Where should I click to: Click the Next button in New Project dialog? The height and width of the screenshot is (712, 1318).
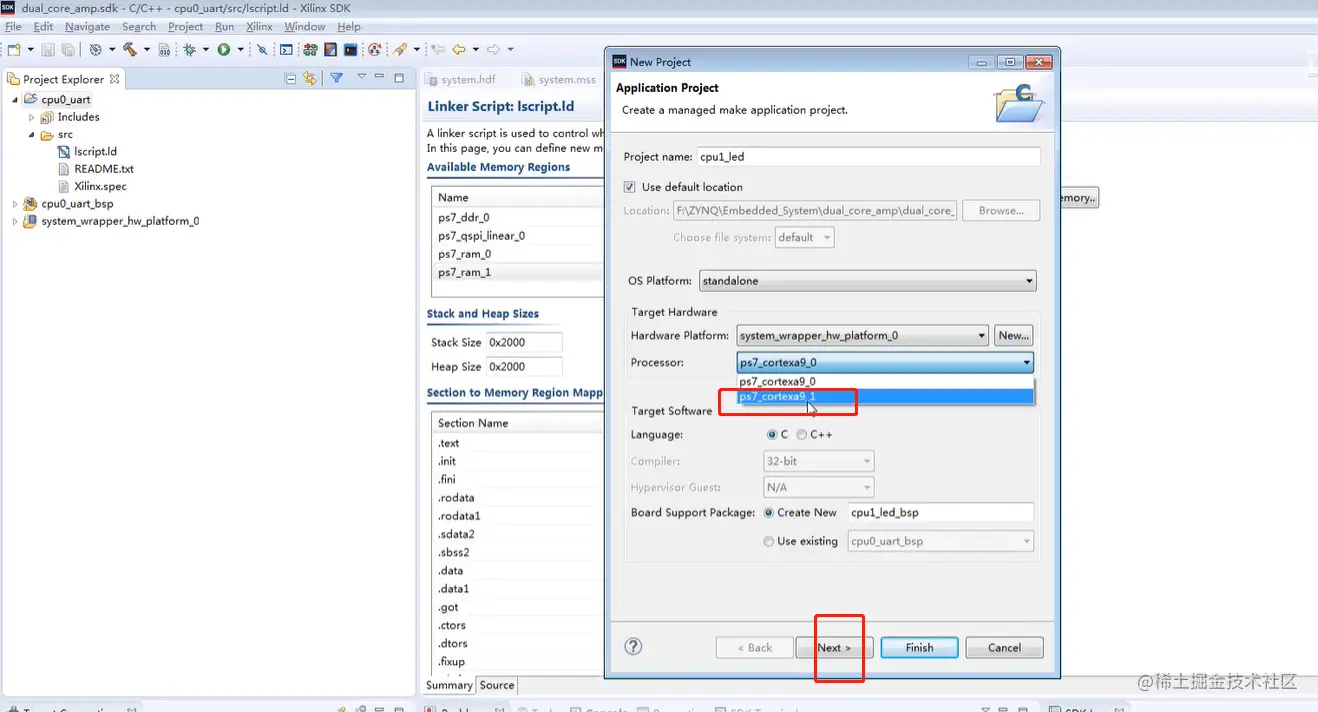(x=834, y=648)
